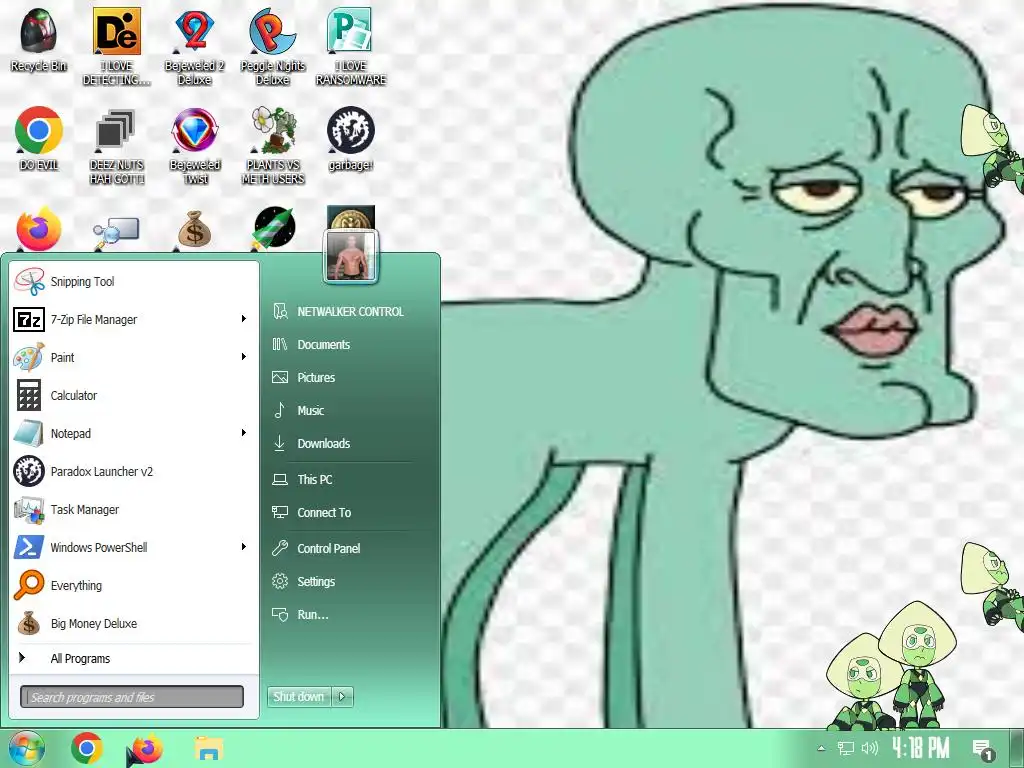Click the Windows Start orb
The width and height of the screenshot is (1024, 768).
coord(26,748)
